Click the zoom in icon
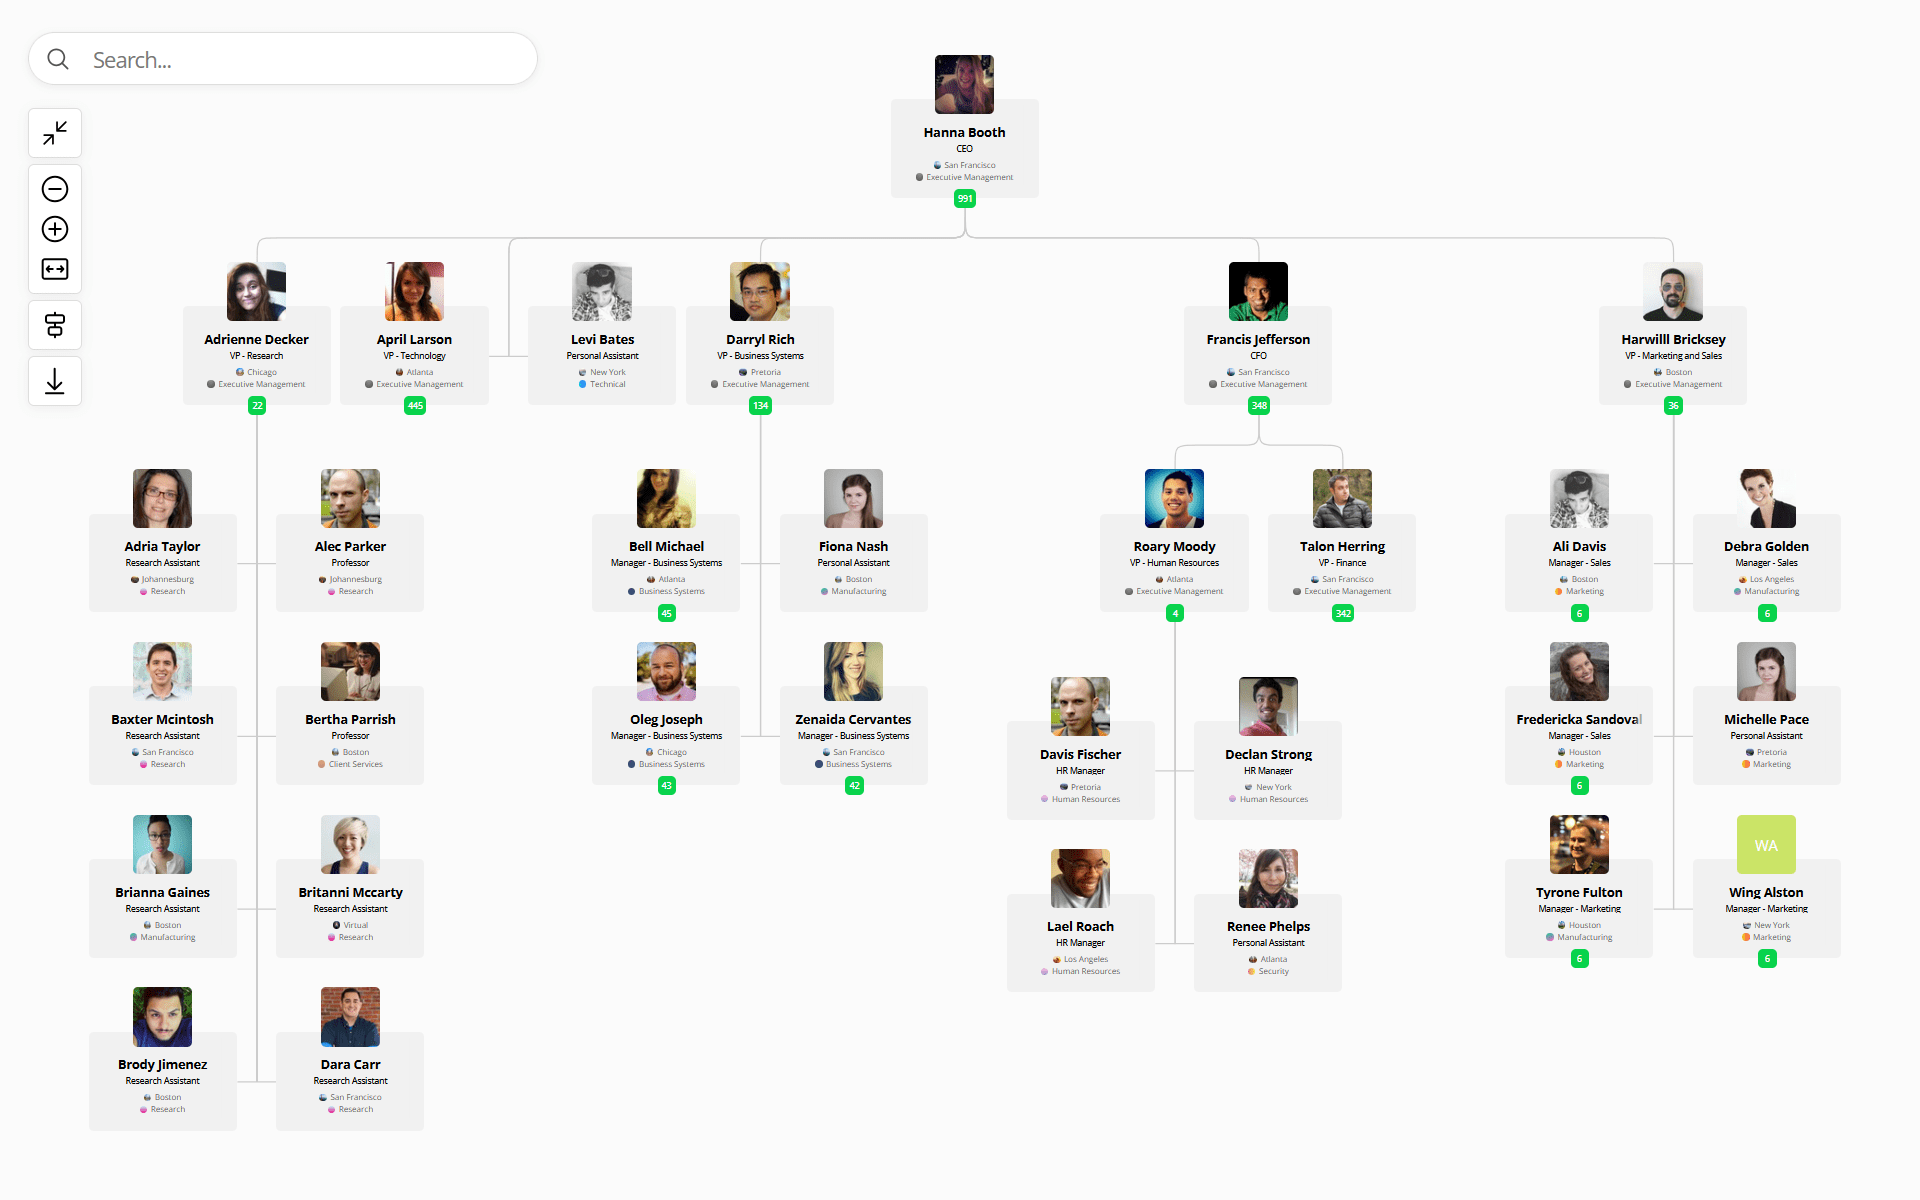 [x=55, y=229]
